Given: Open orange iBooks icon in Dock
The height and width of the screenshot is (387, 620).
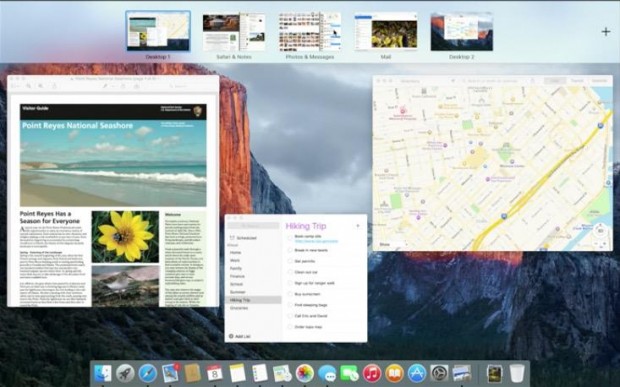Looking at the screenshot, I should click(394, 373).
